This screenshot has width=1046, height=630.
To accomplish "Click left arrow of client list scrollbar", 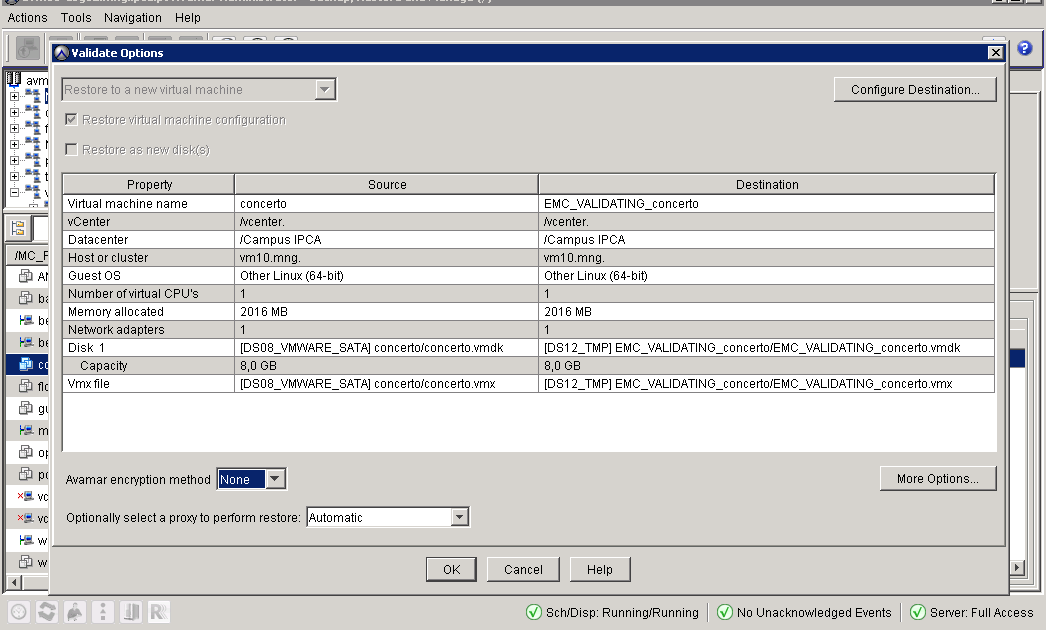I will click(13, 583).
